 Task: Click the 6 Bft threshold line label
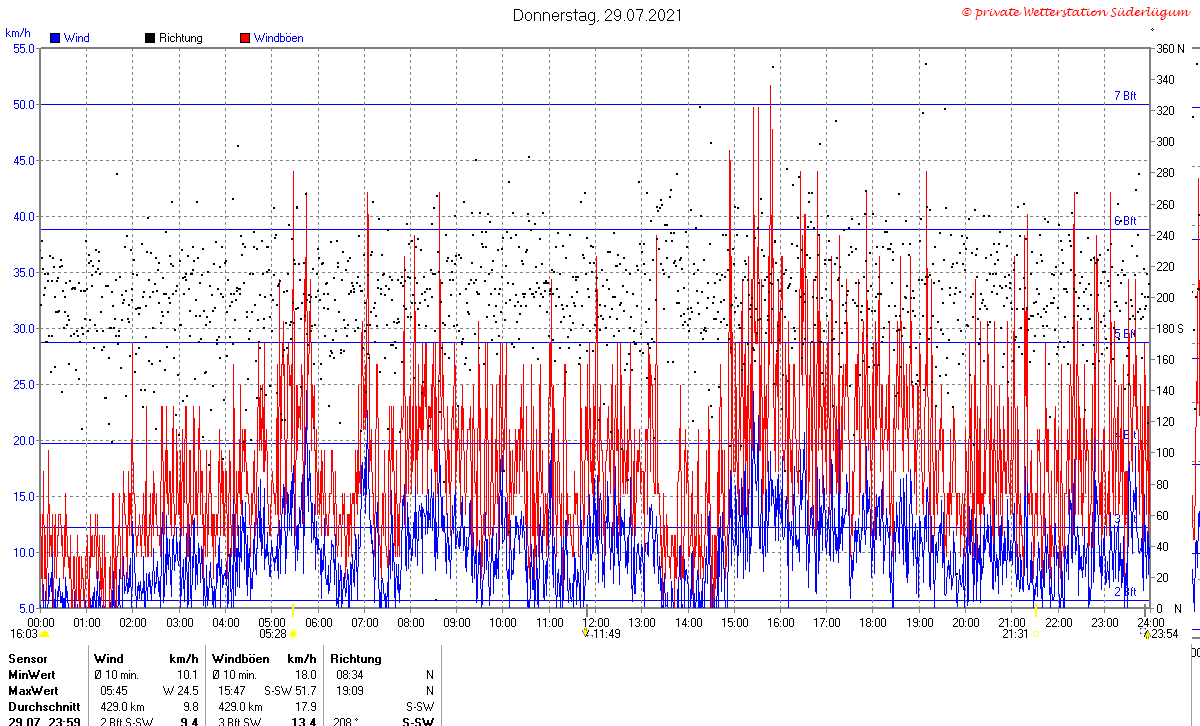coord(1125,221)
